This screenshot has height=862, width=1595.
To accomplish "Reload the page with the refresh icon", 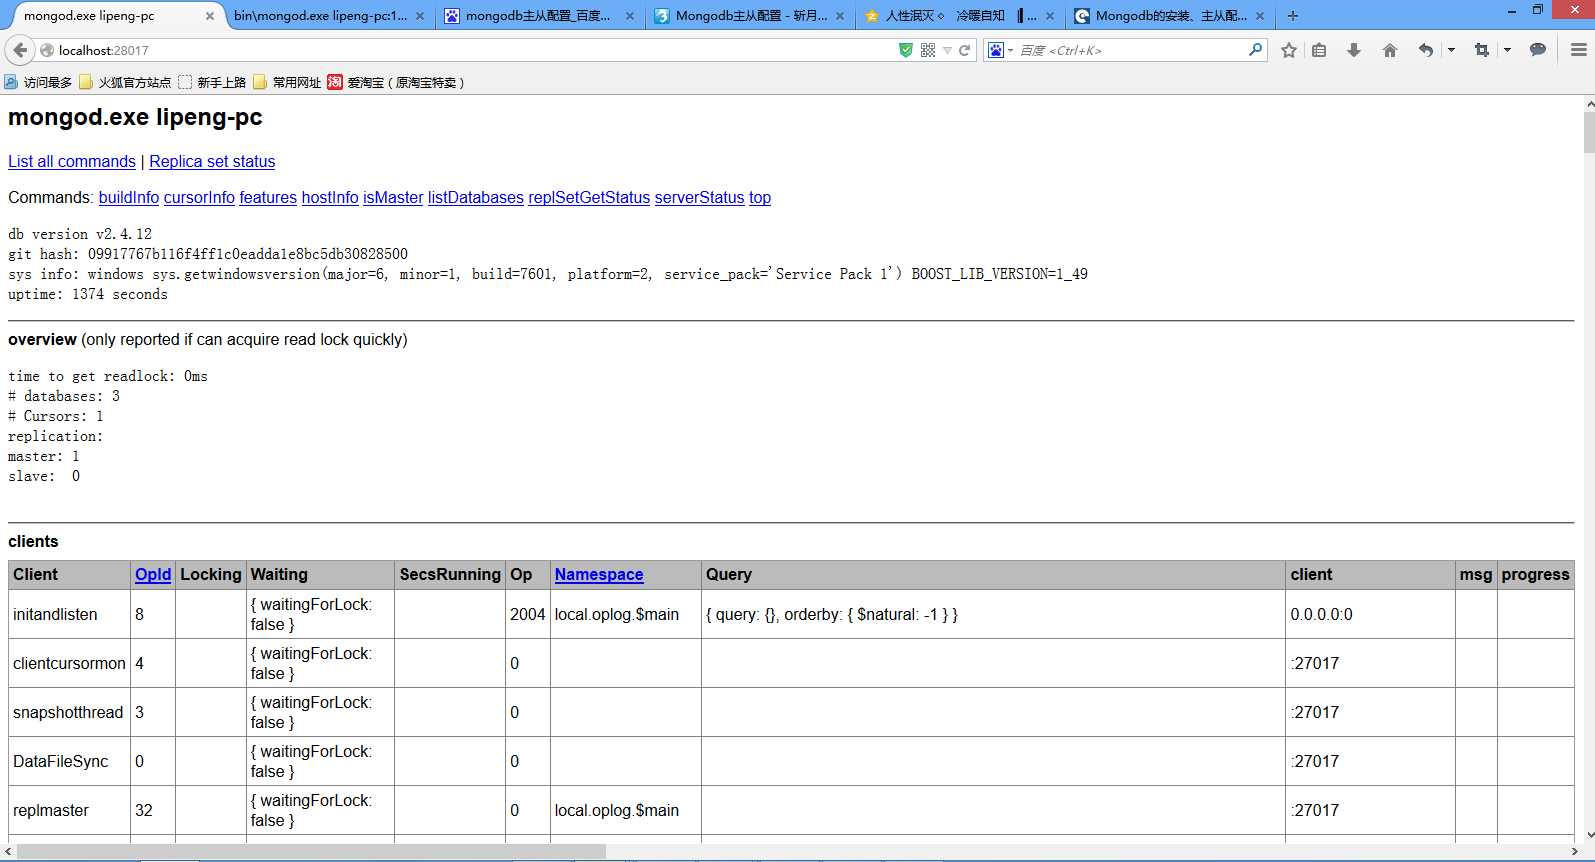I will pos(965,50).
